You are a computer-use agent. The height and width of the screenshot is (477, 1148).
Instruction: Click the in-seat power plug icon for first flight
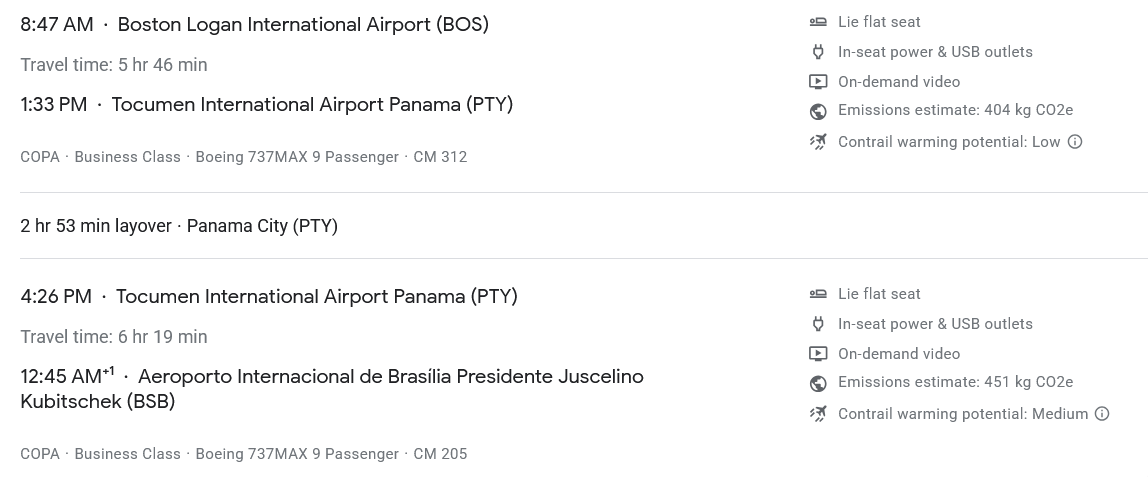click(818, 52)
